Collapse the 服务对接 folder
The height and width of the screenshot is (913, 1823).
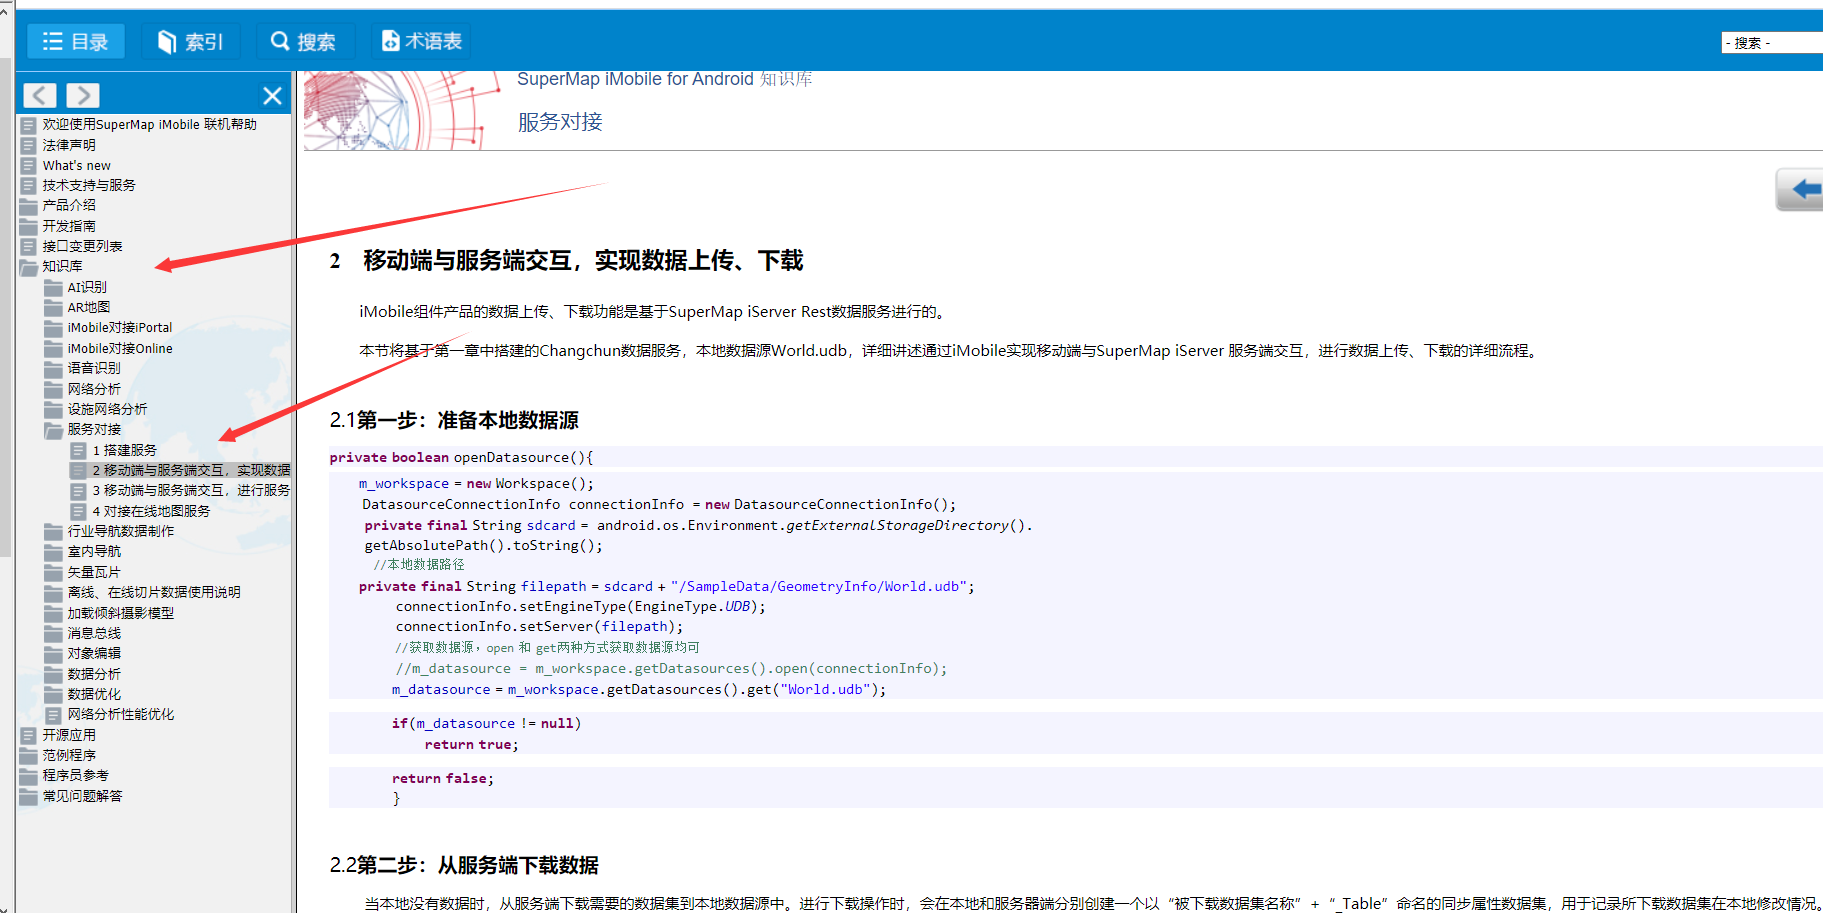coord(94,429)
